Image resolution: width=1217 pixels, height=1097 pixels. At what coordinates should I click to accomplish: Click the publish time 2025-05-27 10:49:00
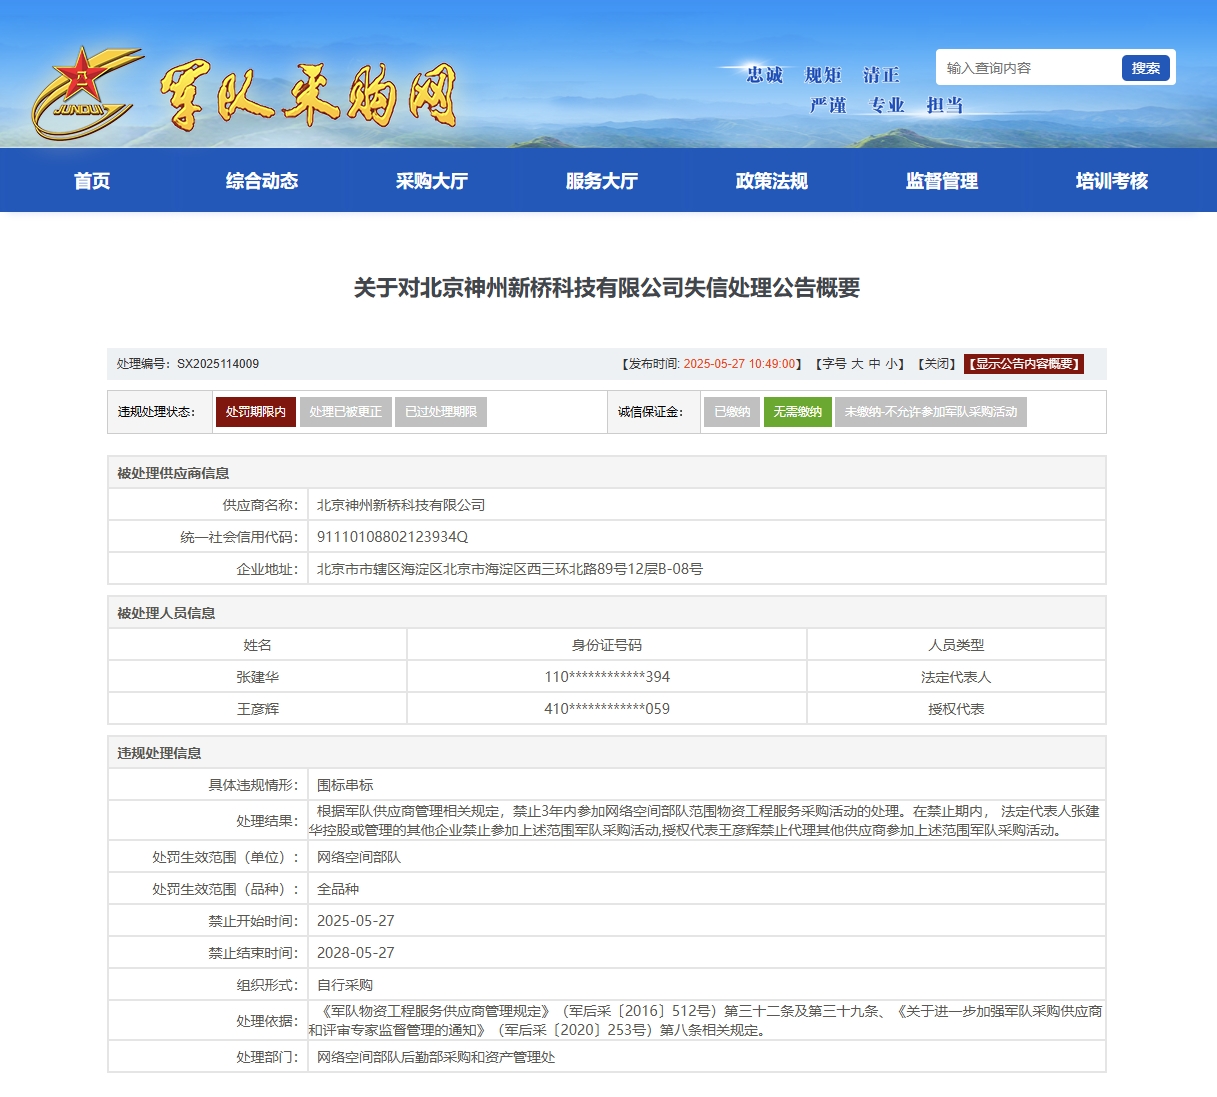[740, 364]
